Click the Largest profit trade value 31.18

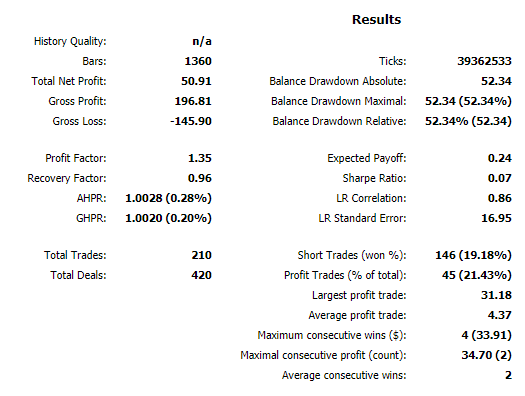tap(496, 295)
